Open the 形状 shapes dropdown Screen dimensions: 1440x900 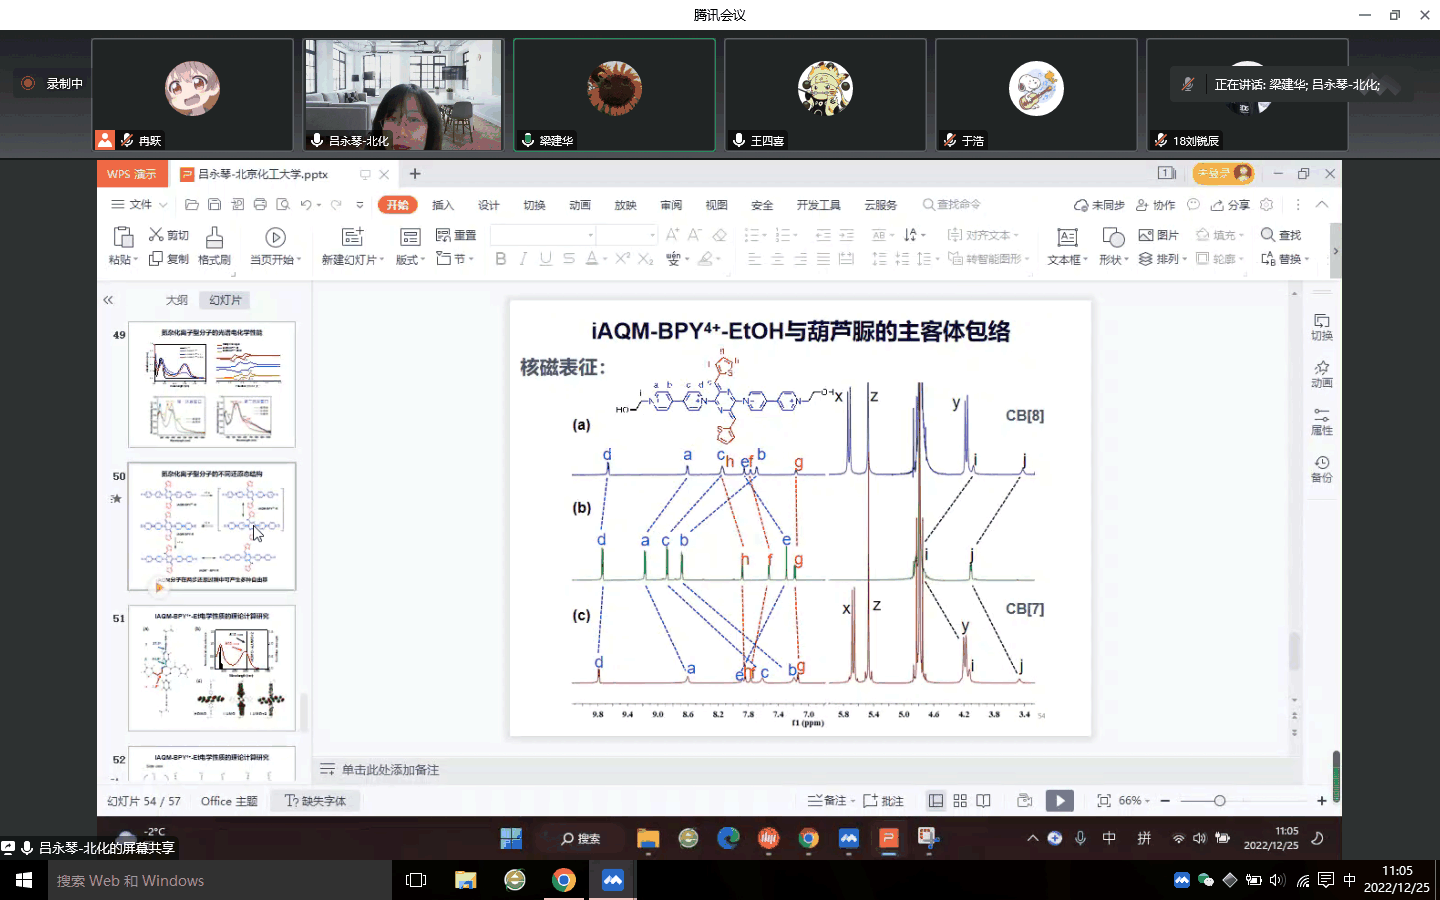1112,243
